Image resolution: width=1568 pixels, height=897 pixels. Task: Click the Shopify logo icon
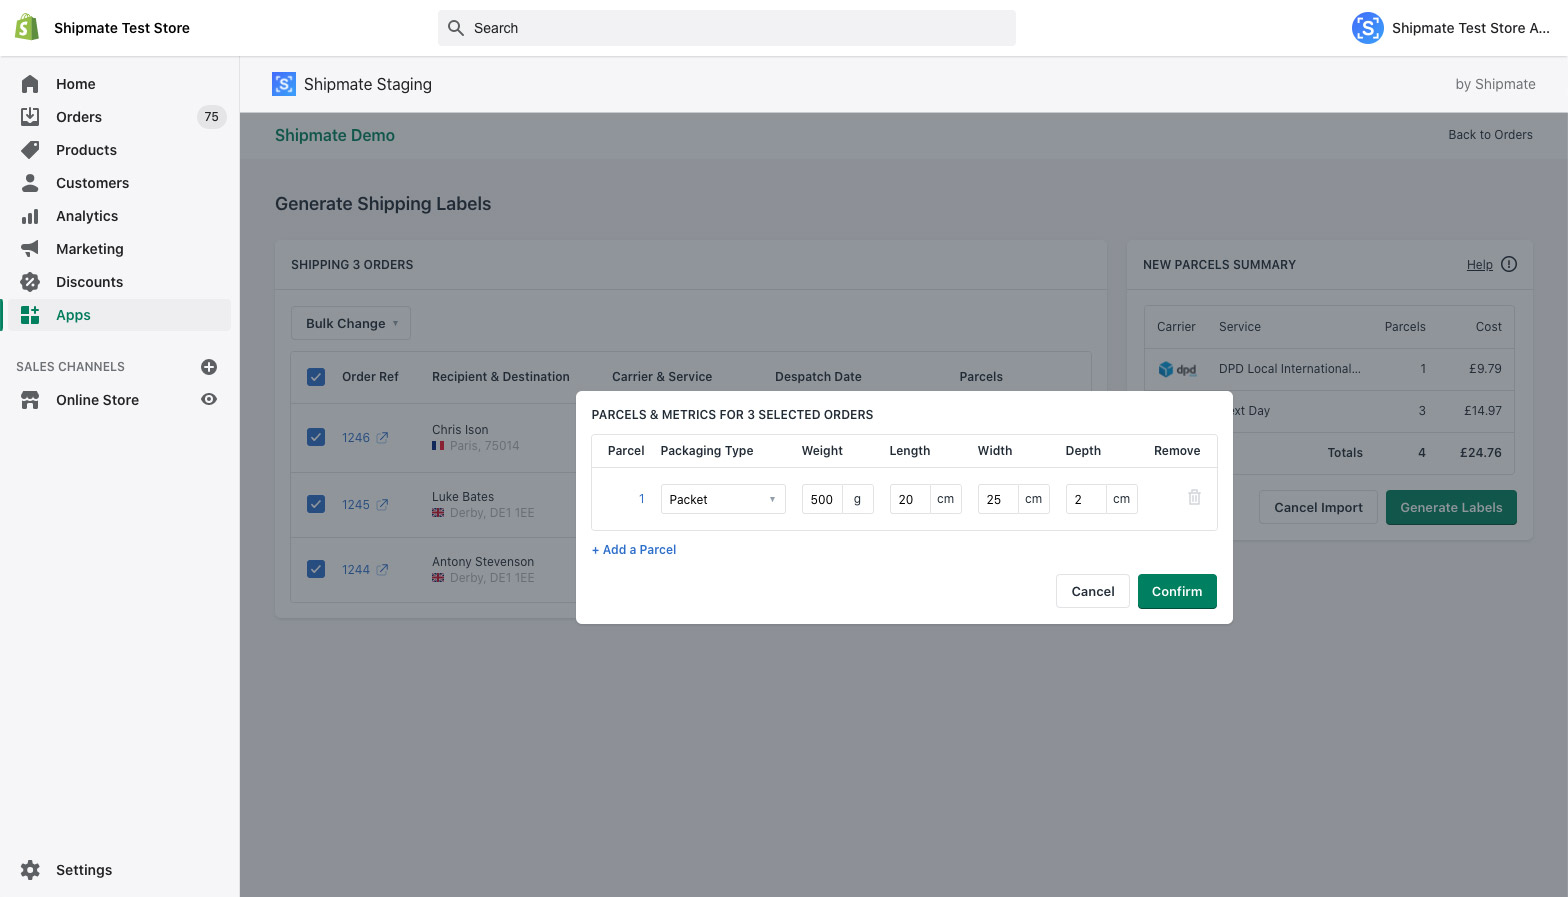pyautogui.click(x=27, y=27)
